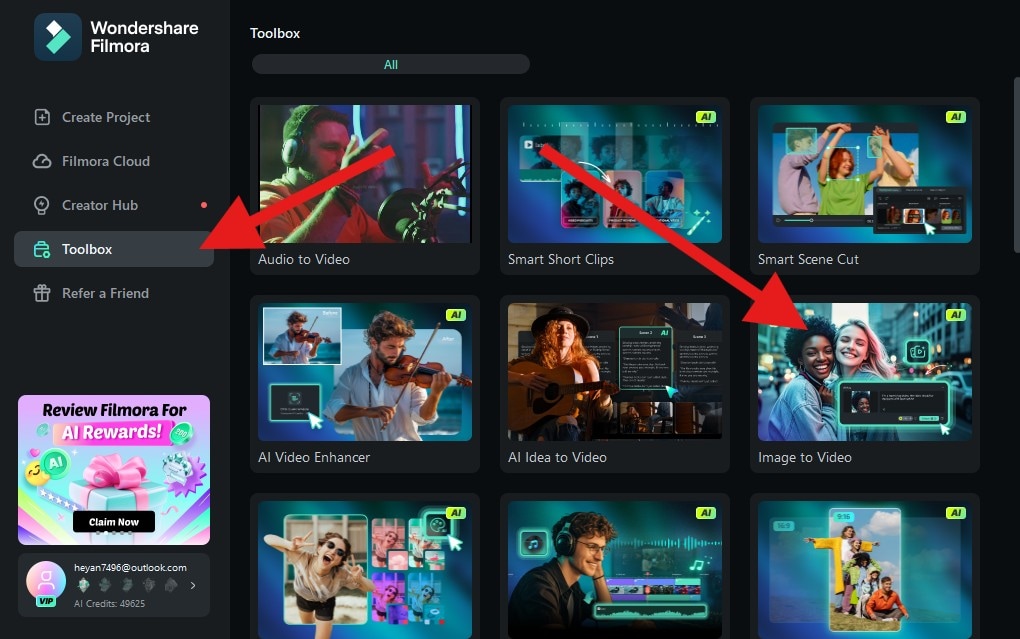Launch the AI Idea to Video thumbnail
The width and height of the screenshot is (1020, 639).
(x=615, y=372)
